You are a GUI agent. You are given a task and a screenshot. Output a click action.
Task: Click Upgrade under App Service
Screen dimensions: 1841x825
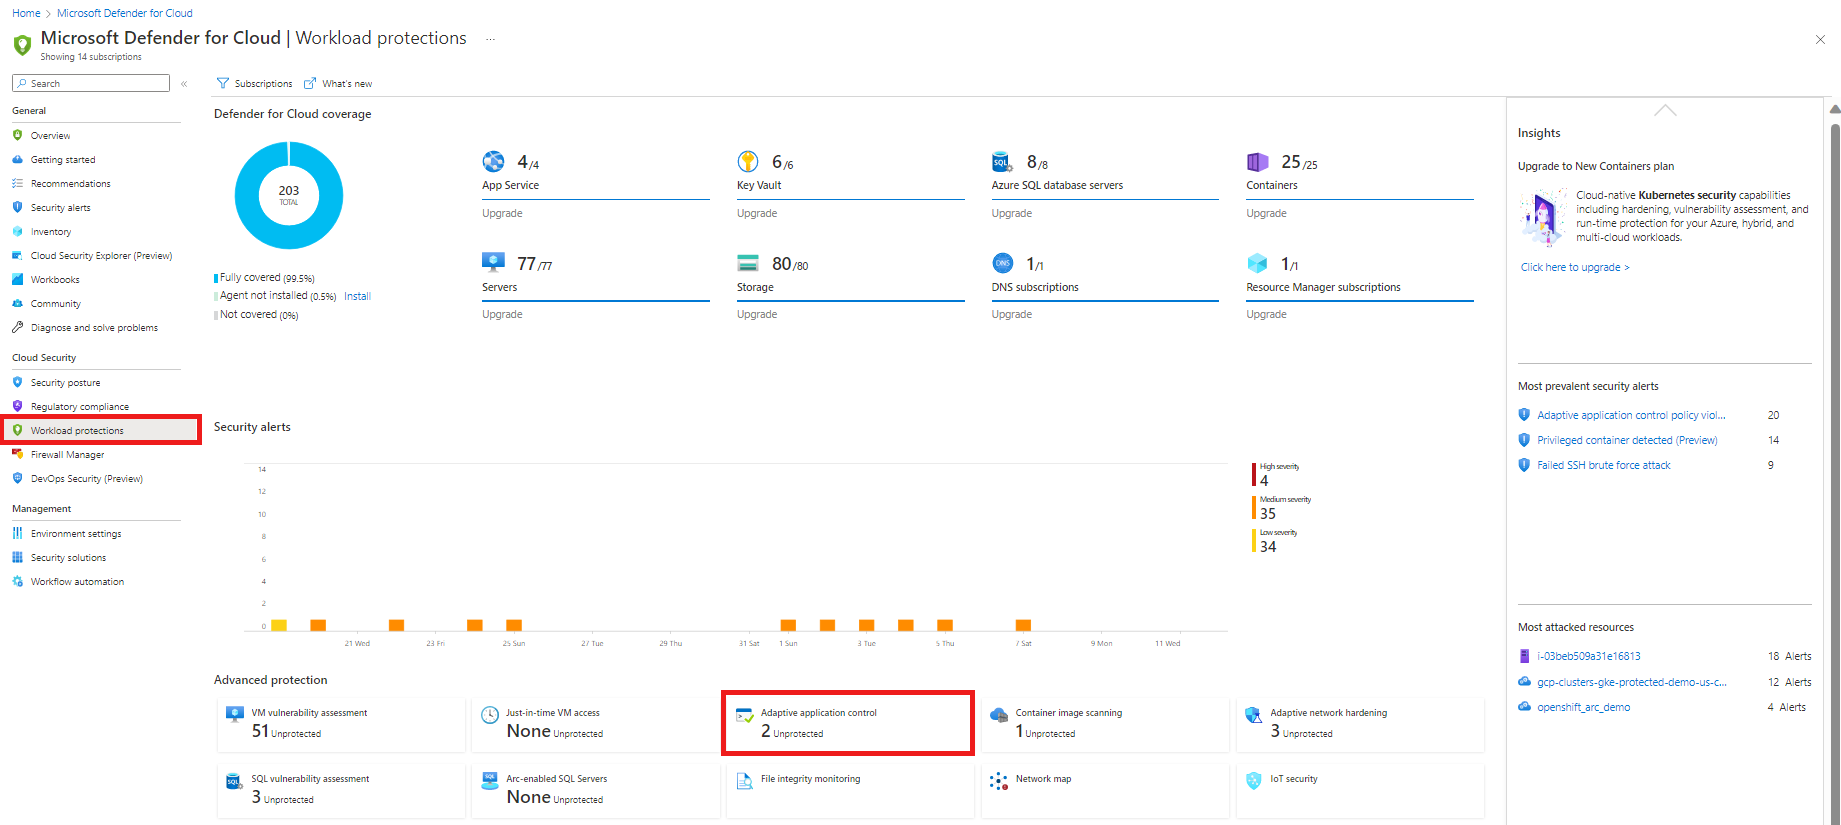[x=502, y=214]
